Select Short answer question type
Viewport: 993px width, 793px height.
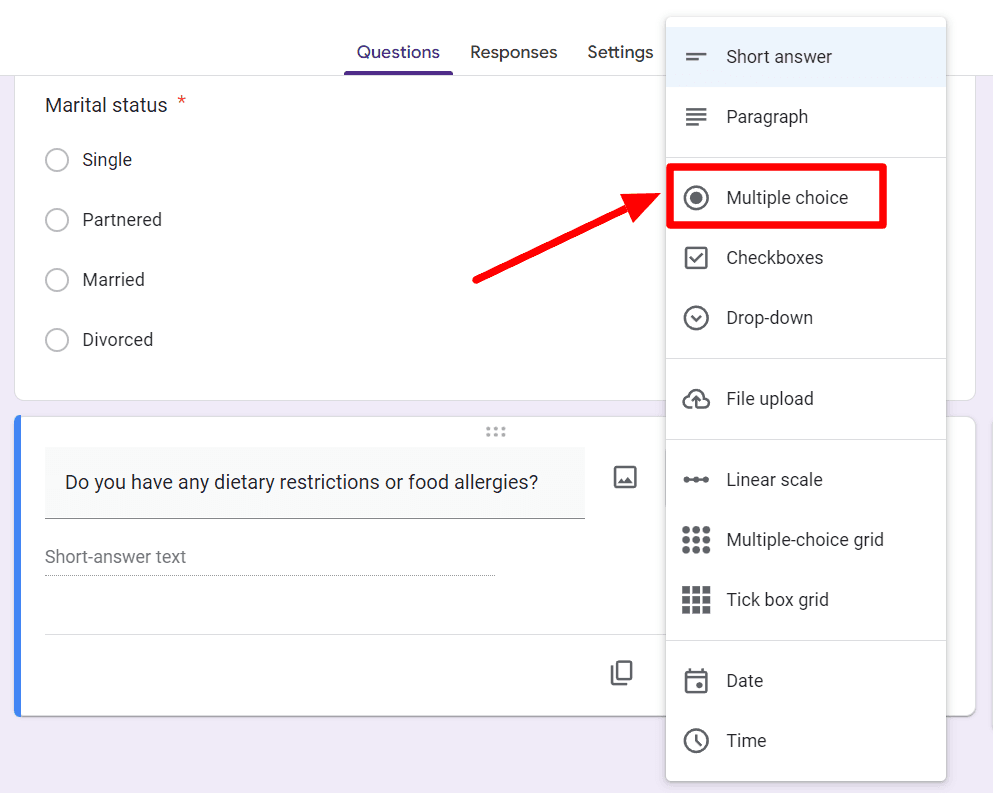806,57
